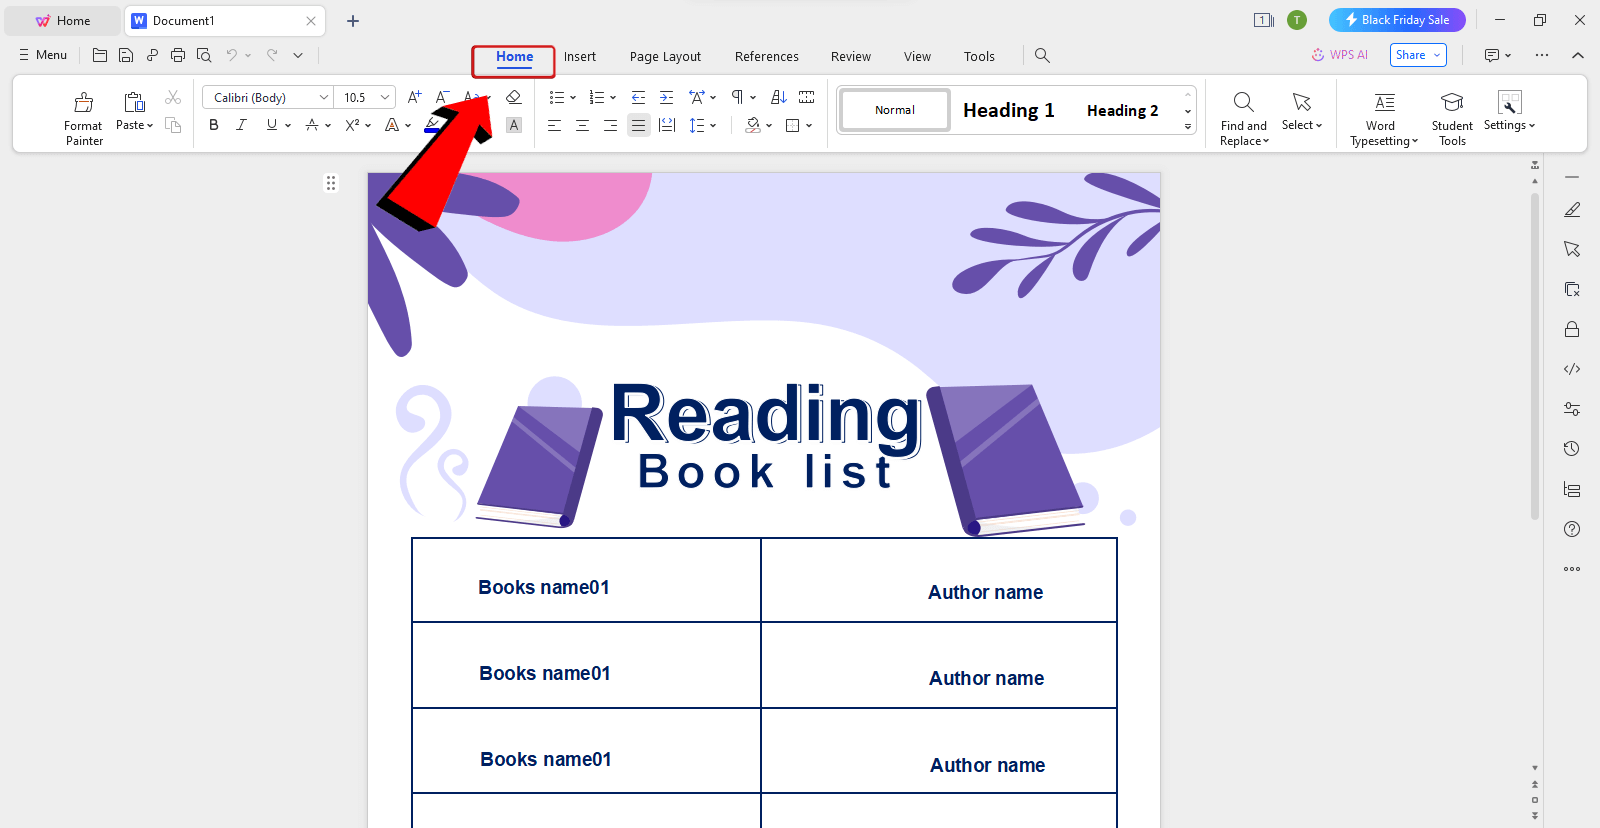Open WPS AI

point(1339,55)
